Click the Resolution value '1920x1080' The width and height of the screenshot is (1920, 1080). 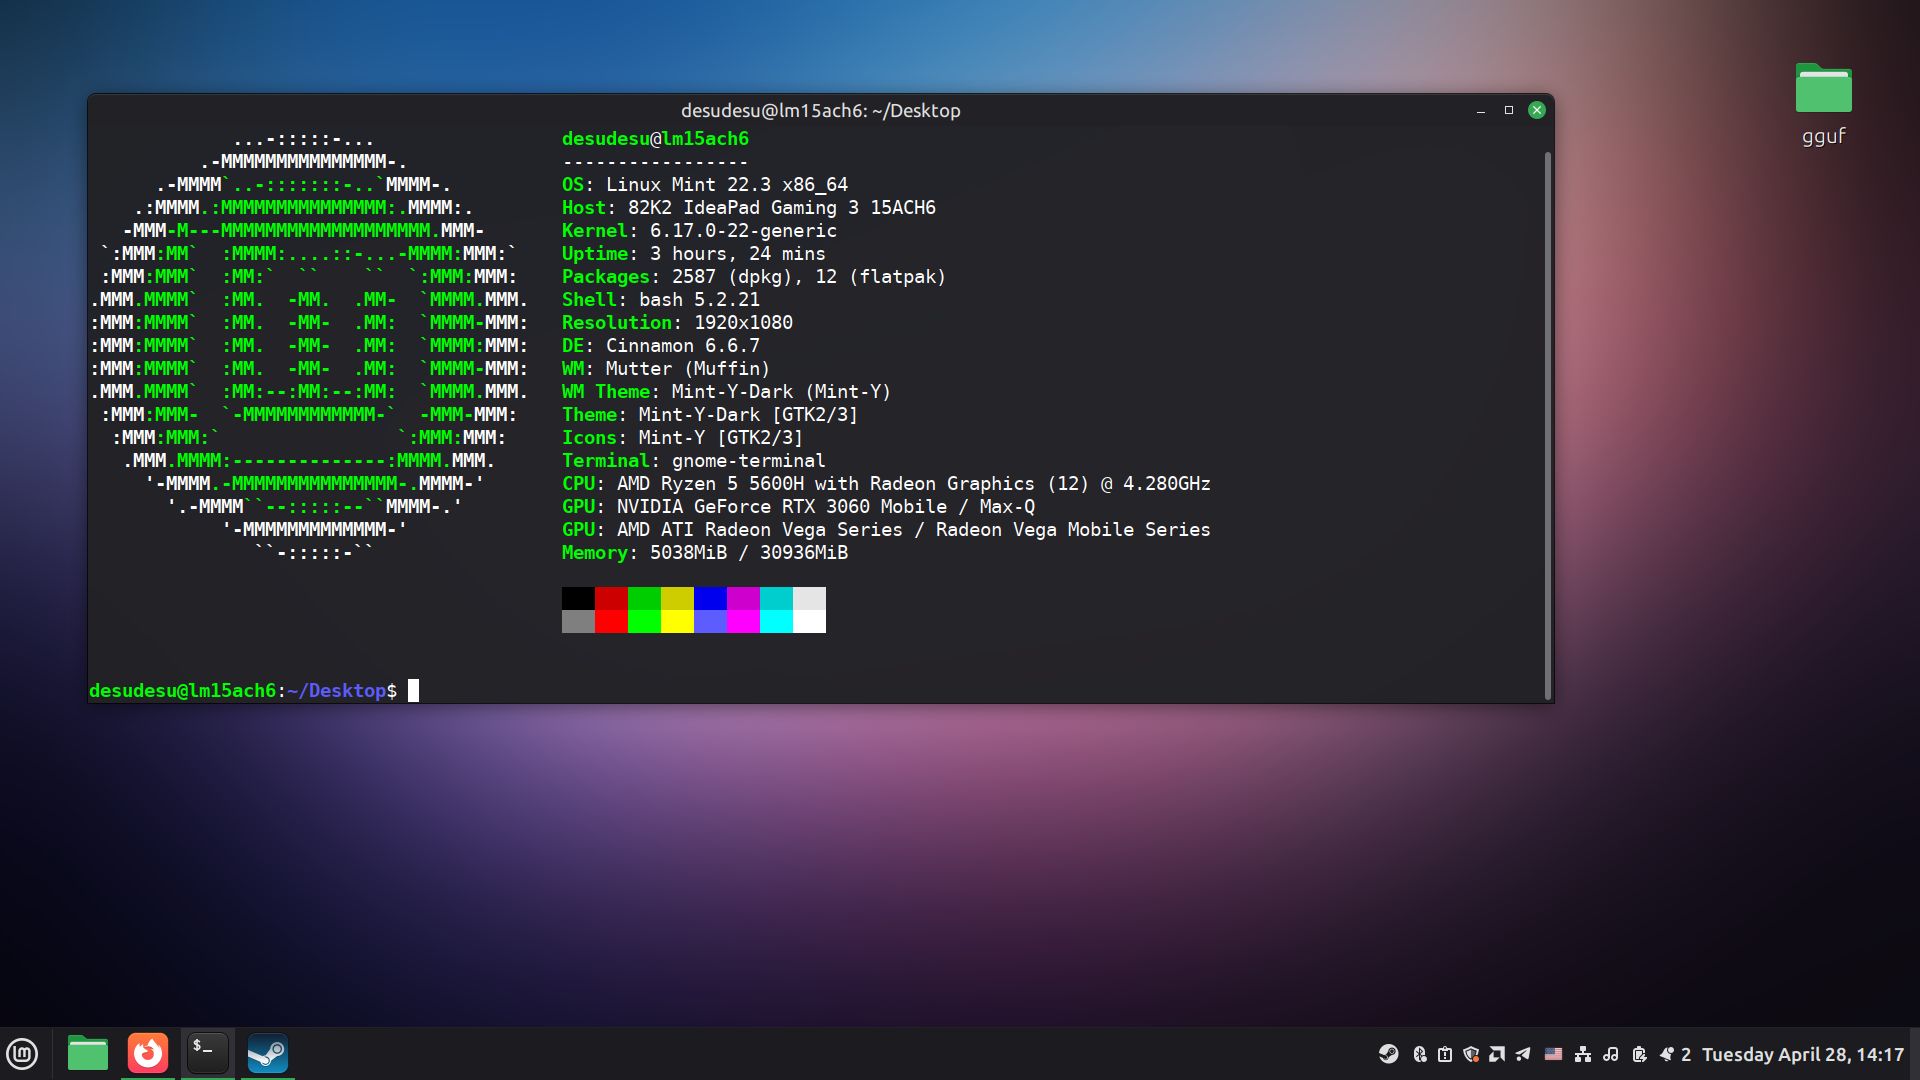(x=744, y=322)
